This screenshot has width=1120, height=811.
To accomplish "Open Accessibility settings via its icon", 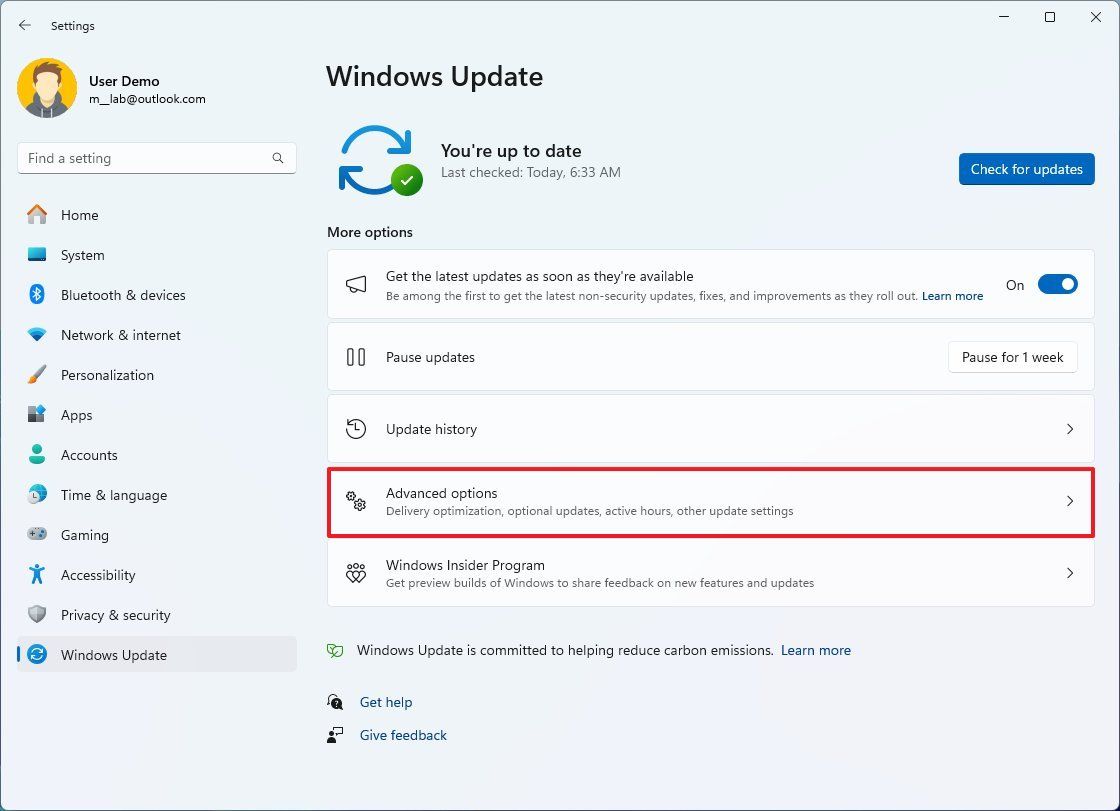I will tap(37, 575).
